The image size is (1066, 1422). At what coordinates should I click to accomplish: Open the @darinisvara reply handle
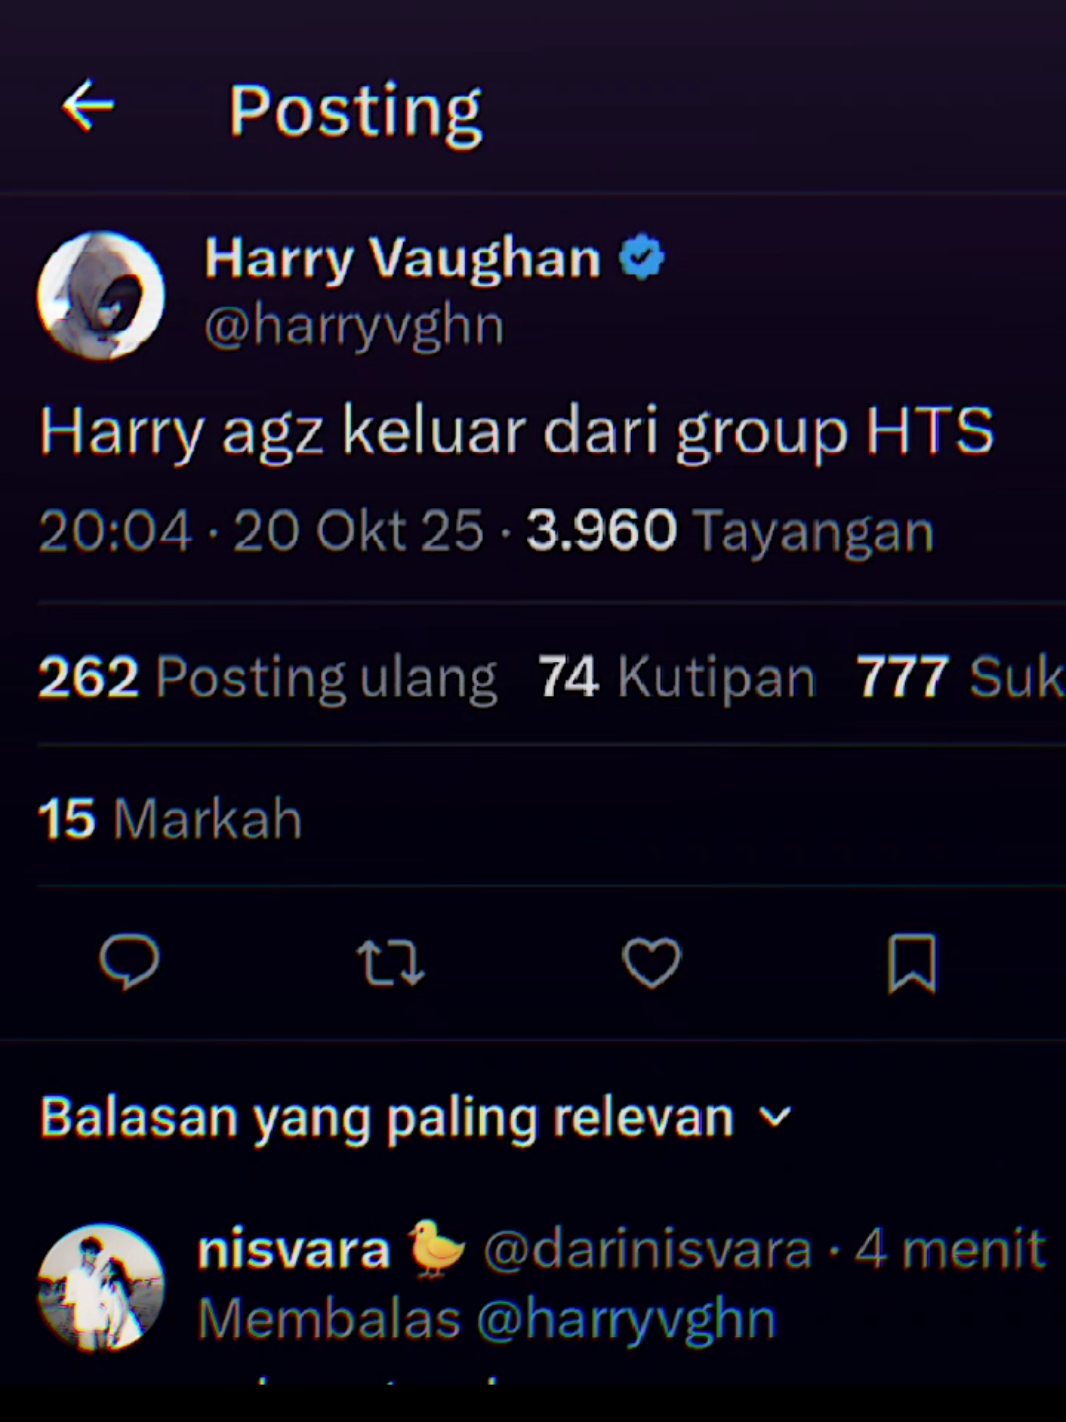(x=647, y=1250)
